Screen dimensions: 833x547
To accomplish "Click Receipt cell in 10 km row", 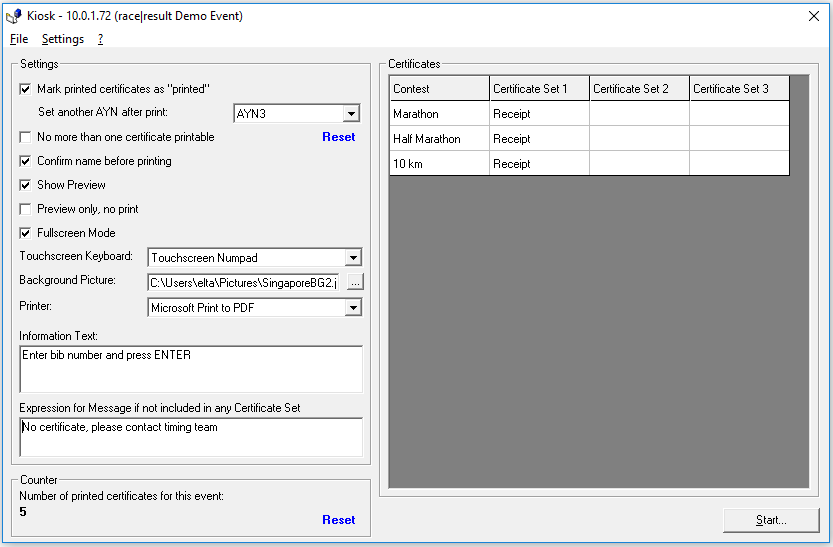I will 539,164.
